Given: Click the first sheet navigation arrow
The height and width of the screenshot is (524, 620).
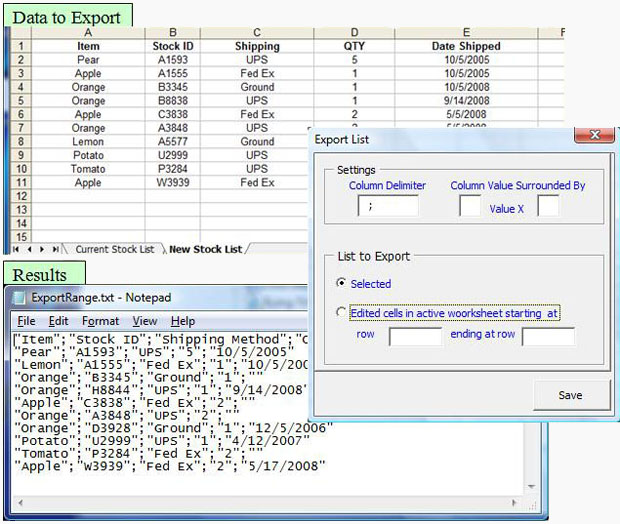Looking at the screenshot, I should 15,248.
